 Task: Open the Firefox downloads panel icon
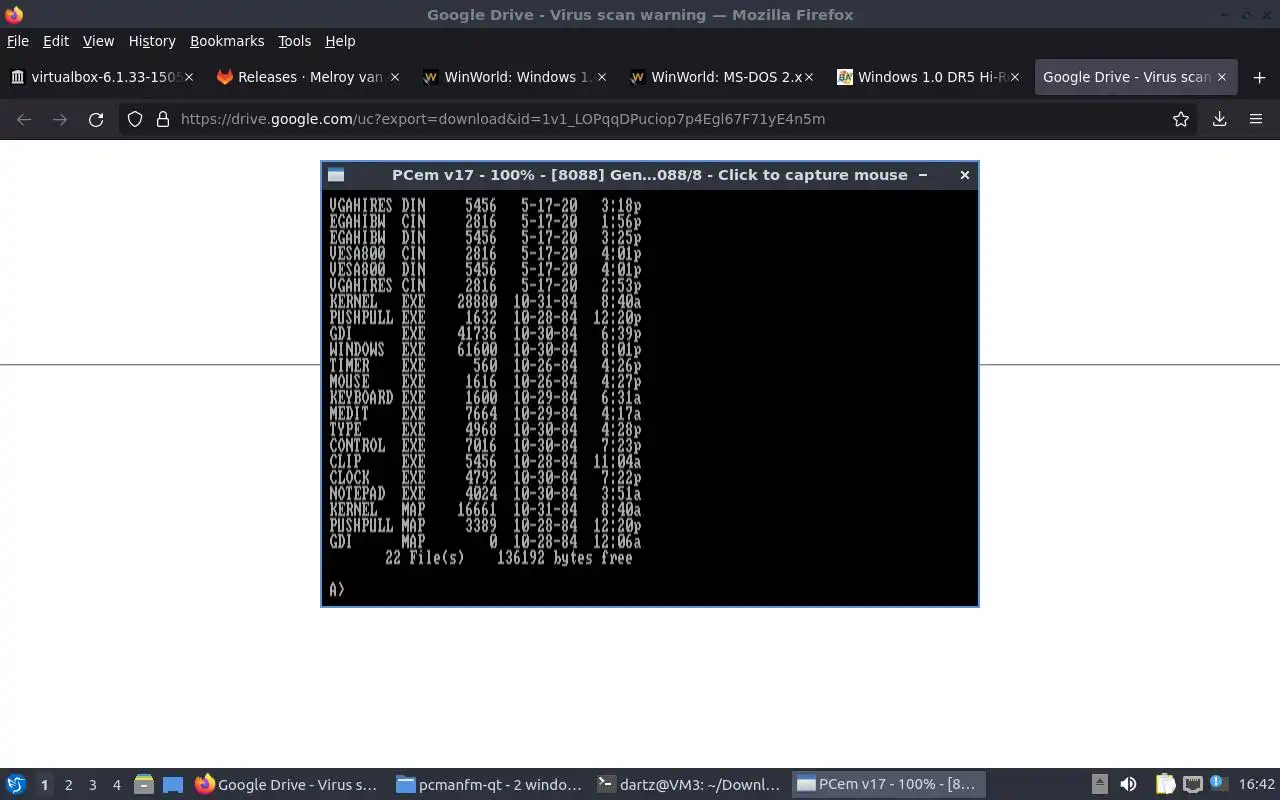click(x=1220, y=119)
